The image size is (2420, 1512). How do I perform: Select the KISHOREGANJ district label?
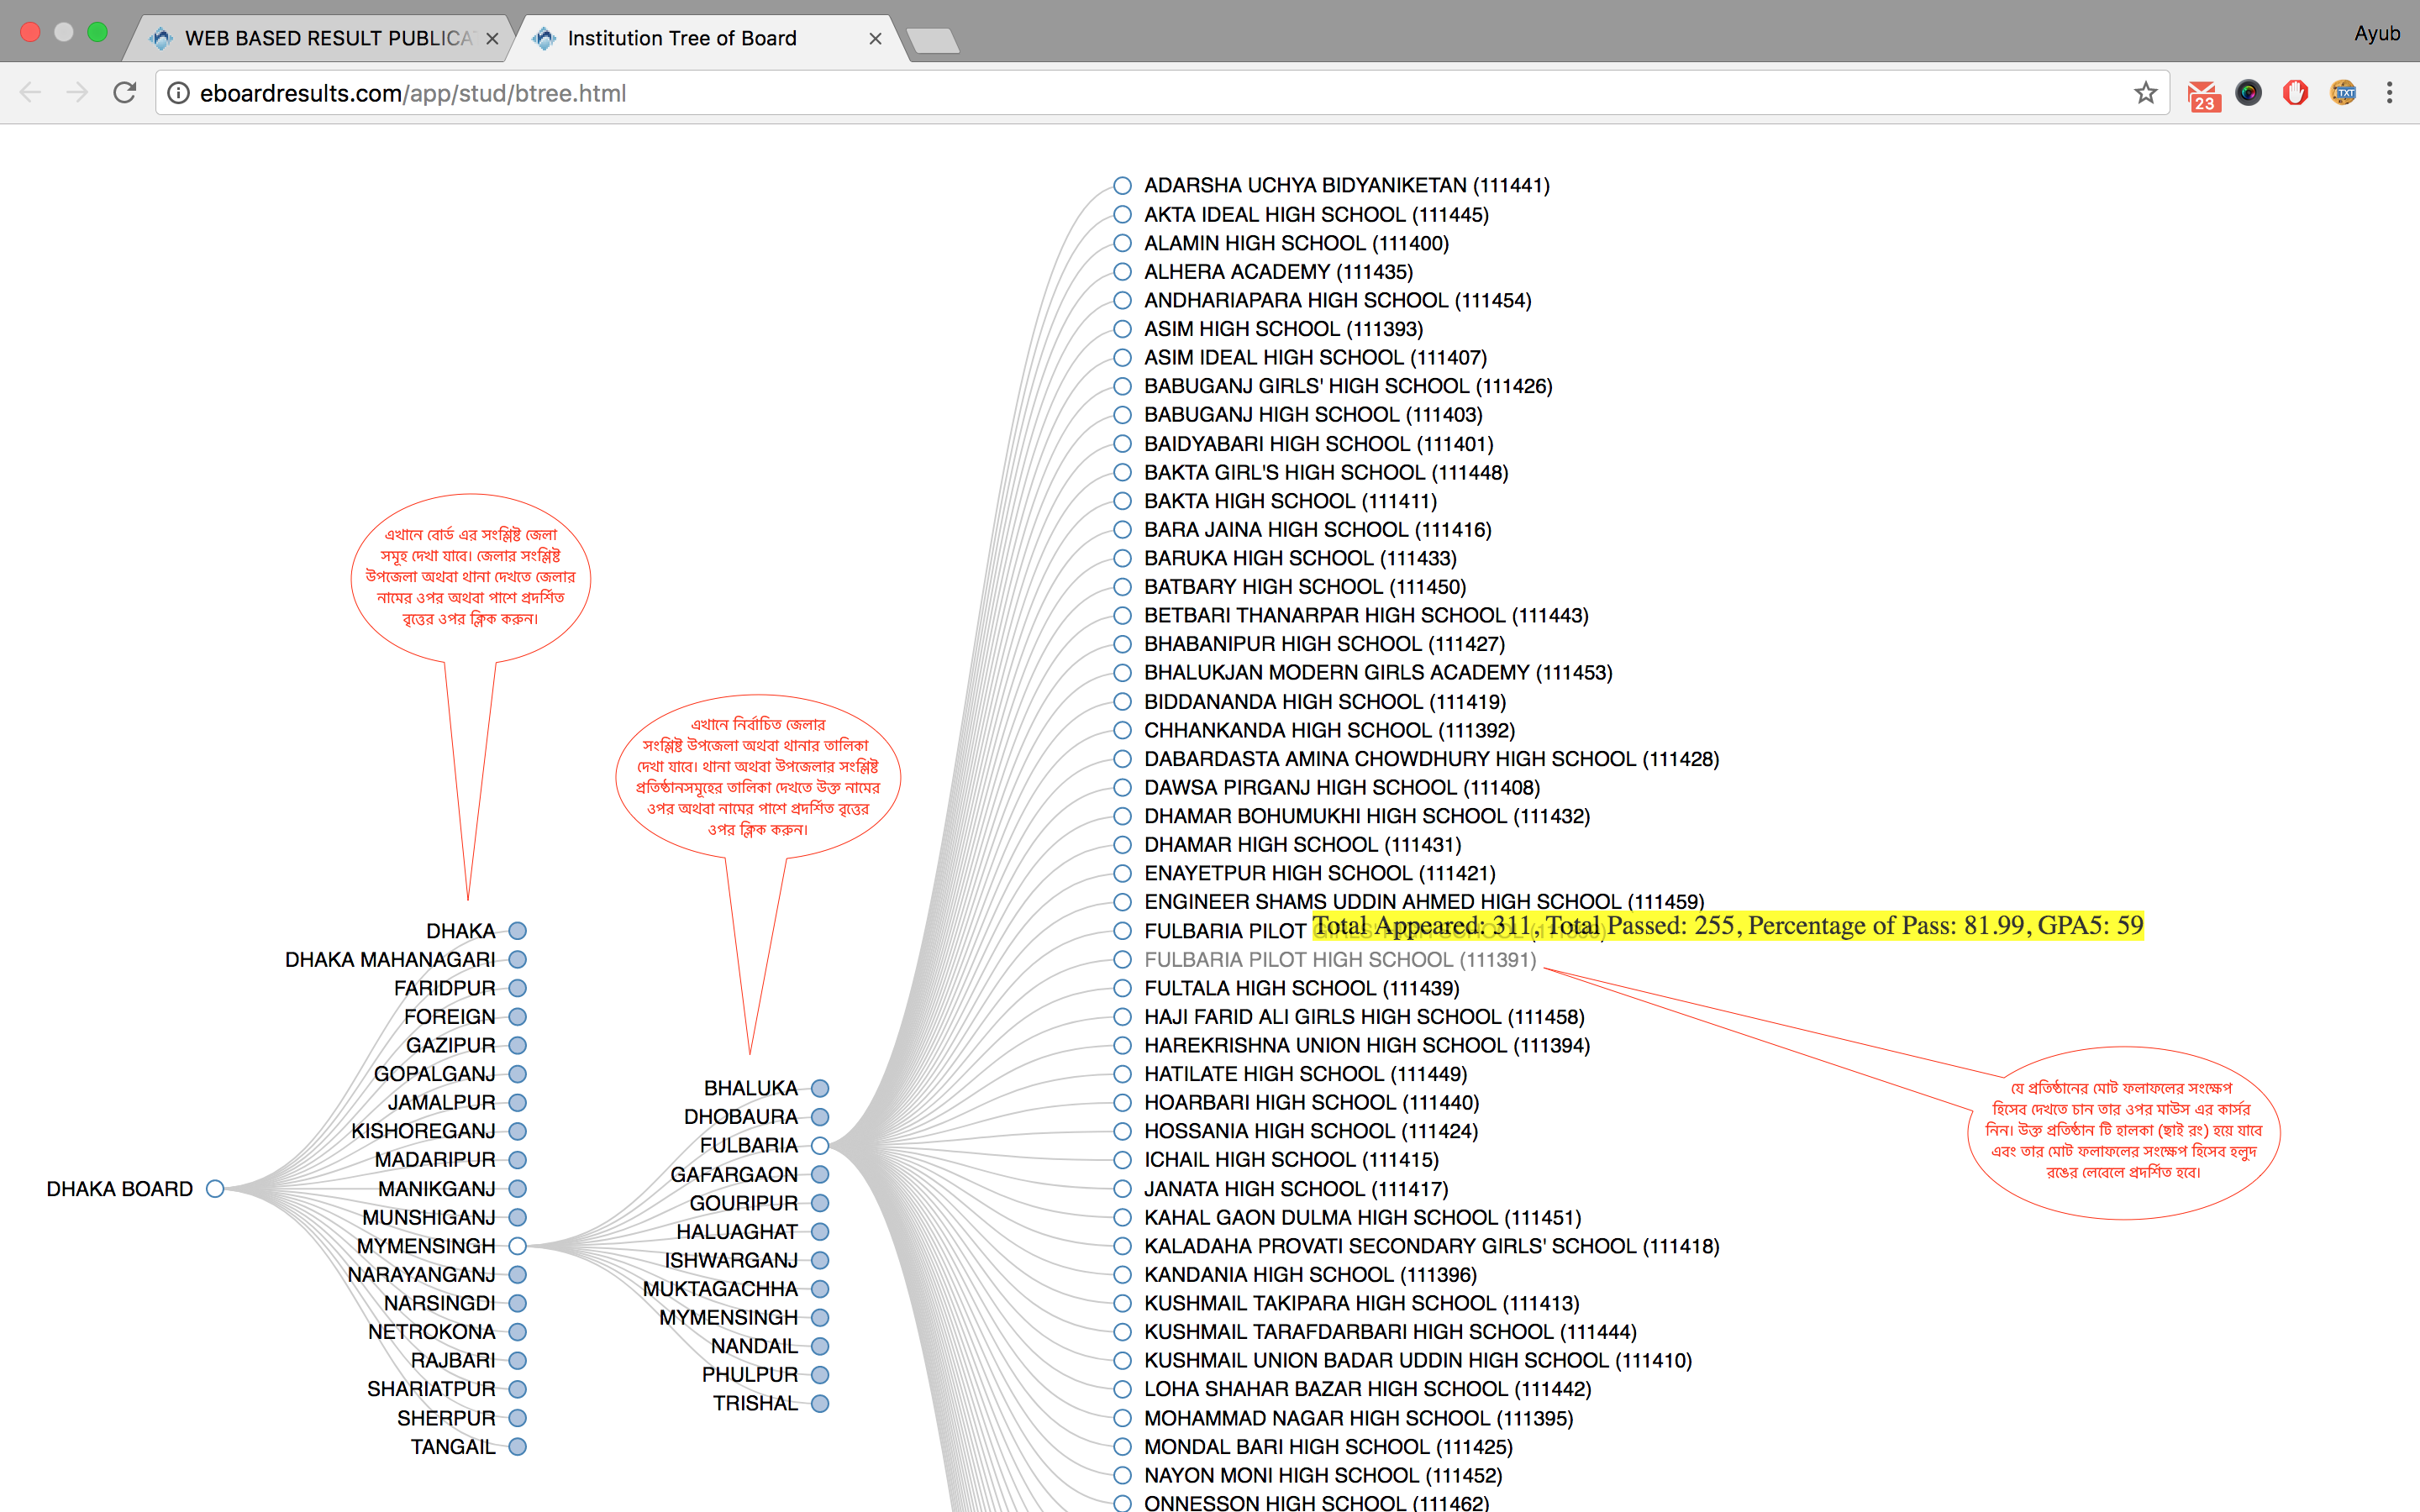coord(423,1131)
